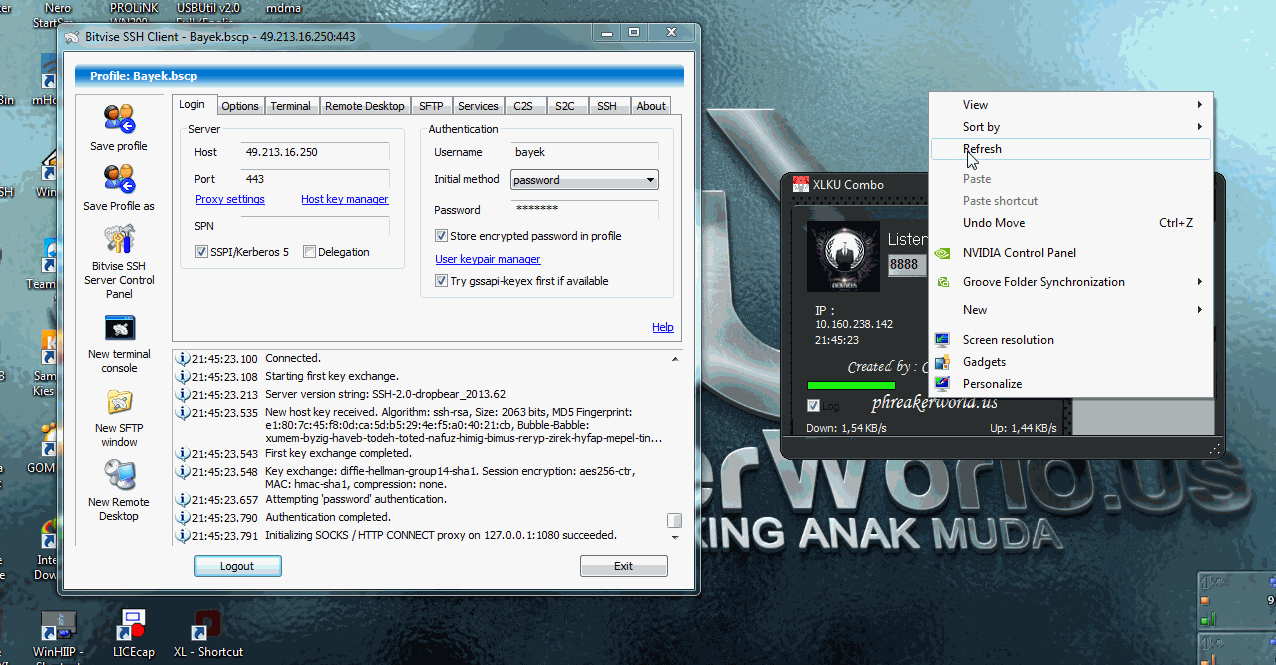
Task: Enable the Delegation checkbox
Action: [309, 252]
